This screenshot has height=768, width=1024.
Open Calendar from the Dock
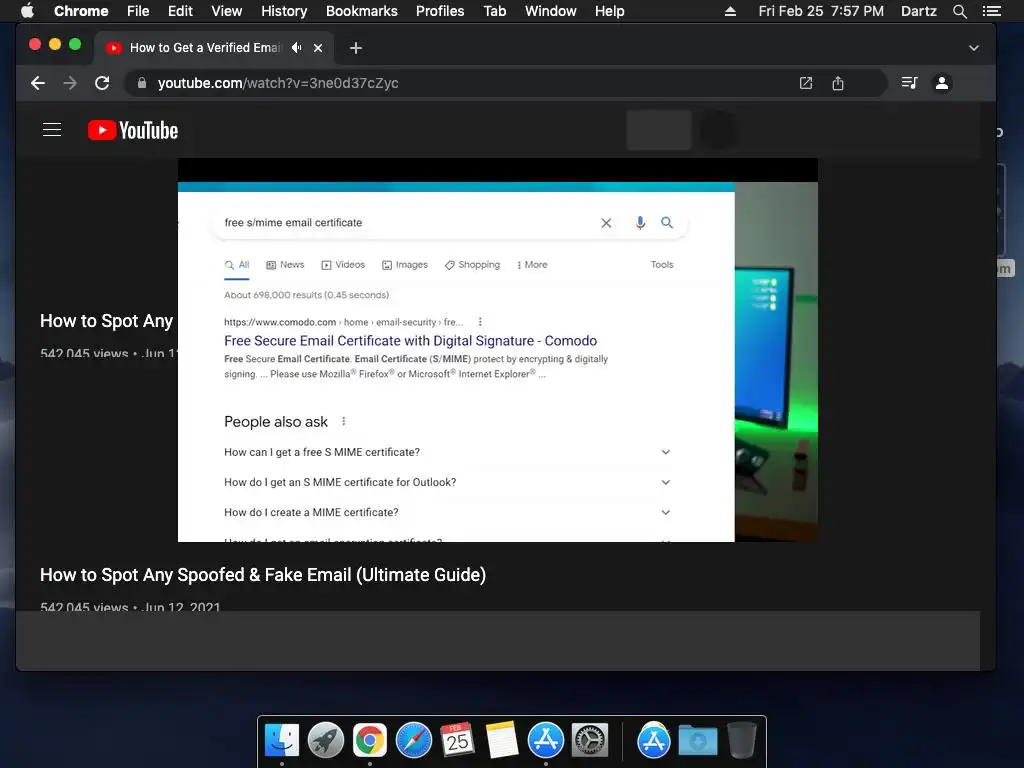pos(457,740)
